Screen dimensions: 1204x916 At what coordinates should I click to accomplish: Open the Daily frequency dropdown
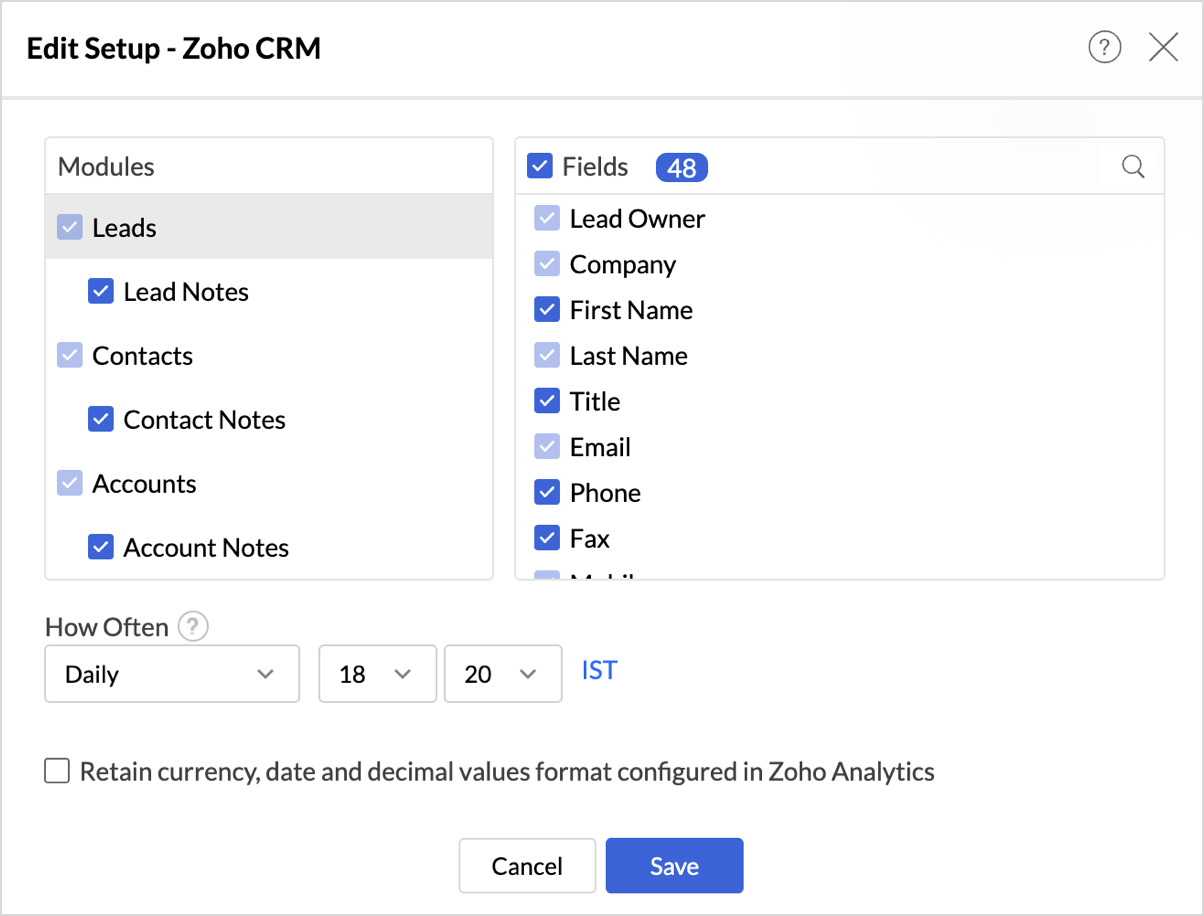coord(172,674)
